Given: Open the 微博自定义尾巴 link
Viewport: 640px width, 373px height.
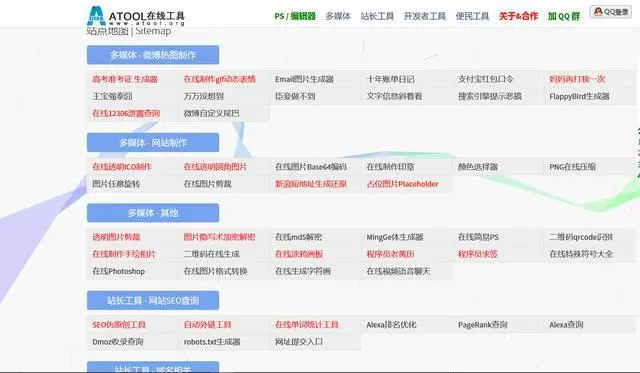Looking at the screenshot, I should 211,113.
